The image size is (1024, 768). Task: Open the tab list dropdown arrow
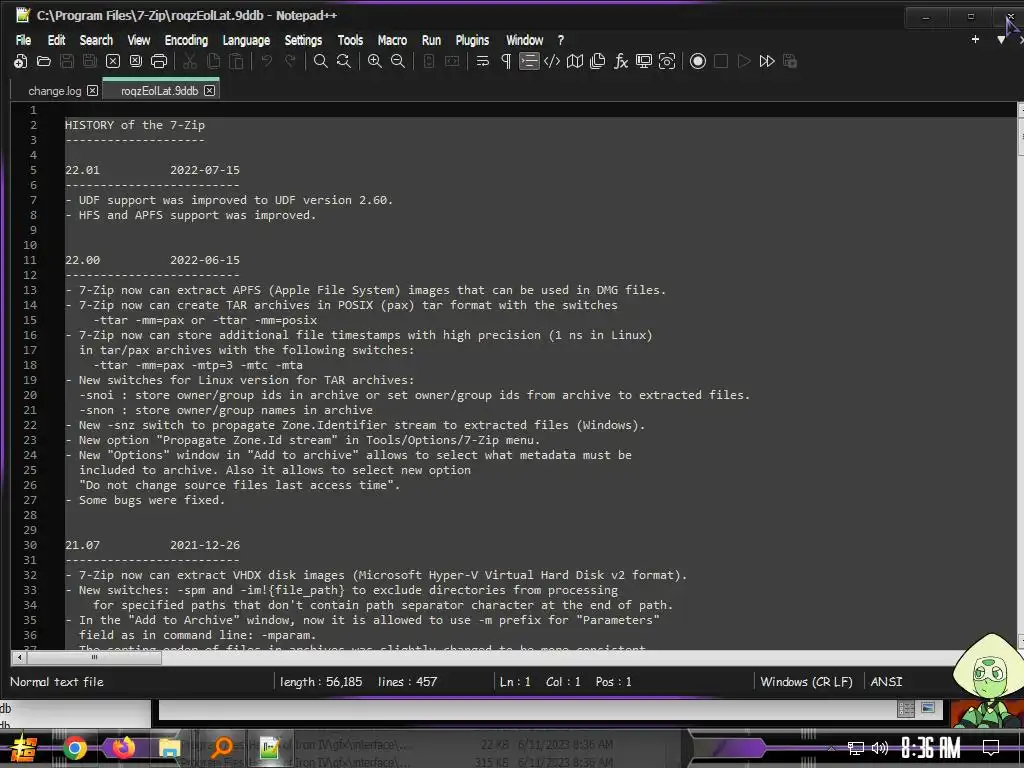[1001, 40]
